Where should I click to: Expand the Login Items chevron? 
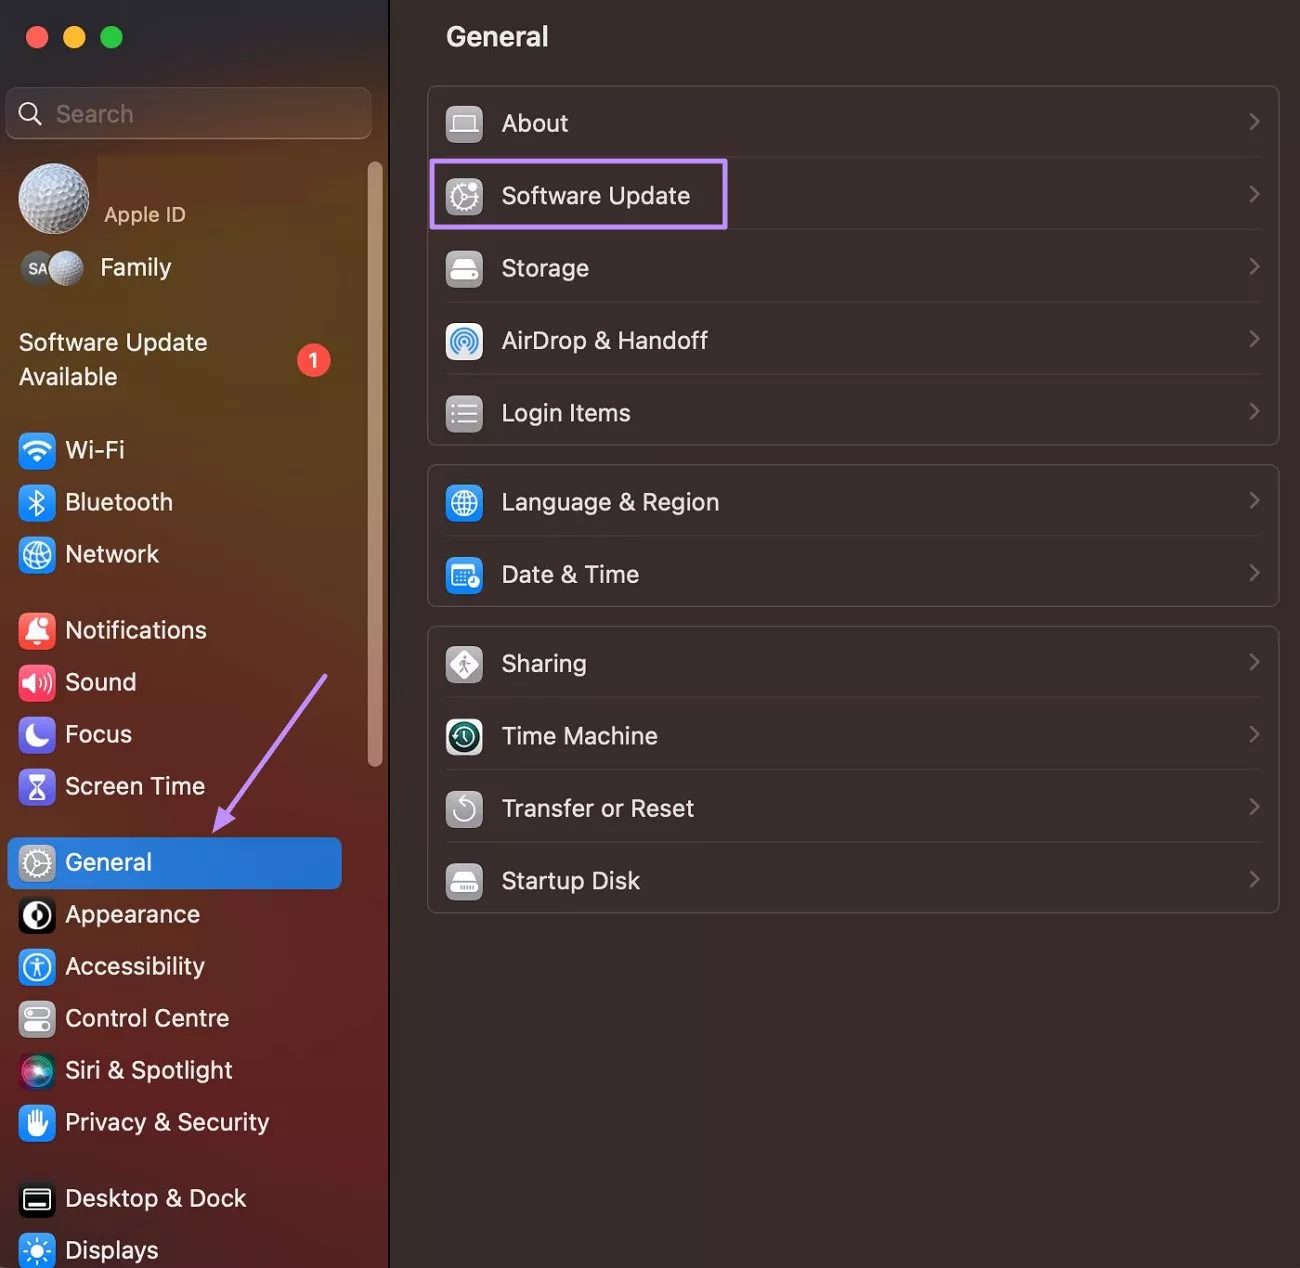tap(1254, 411)
